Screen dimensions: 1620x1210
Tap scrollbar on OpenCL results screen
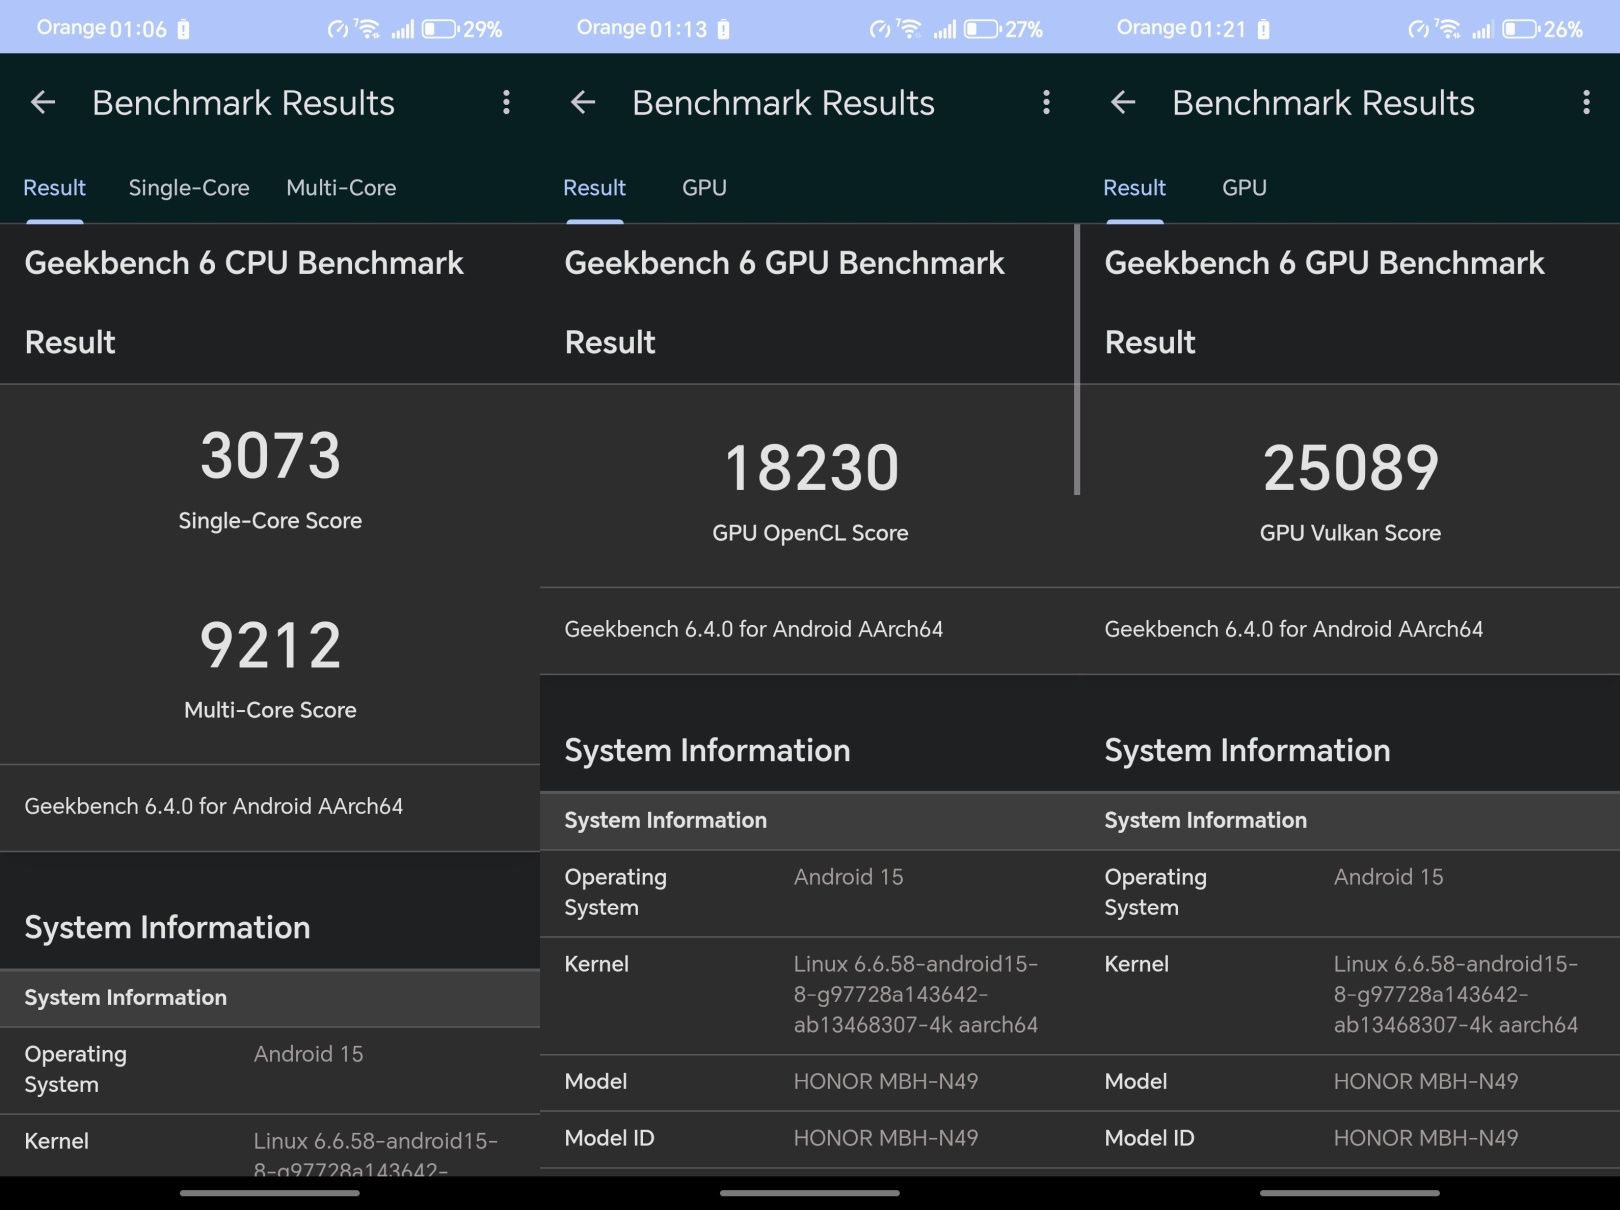coord(1077,360)
